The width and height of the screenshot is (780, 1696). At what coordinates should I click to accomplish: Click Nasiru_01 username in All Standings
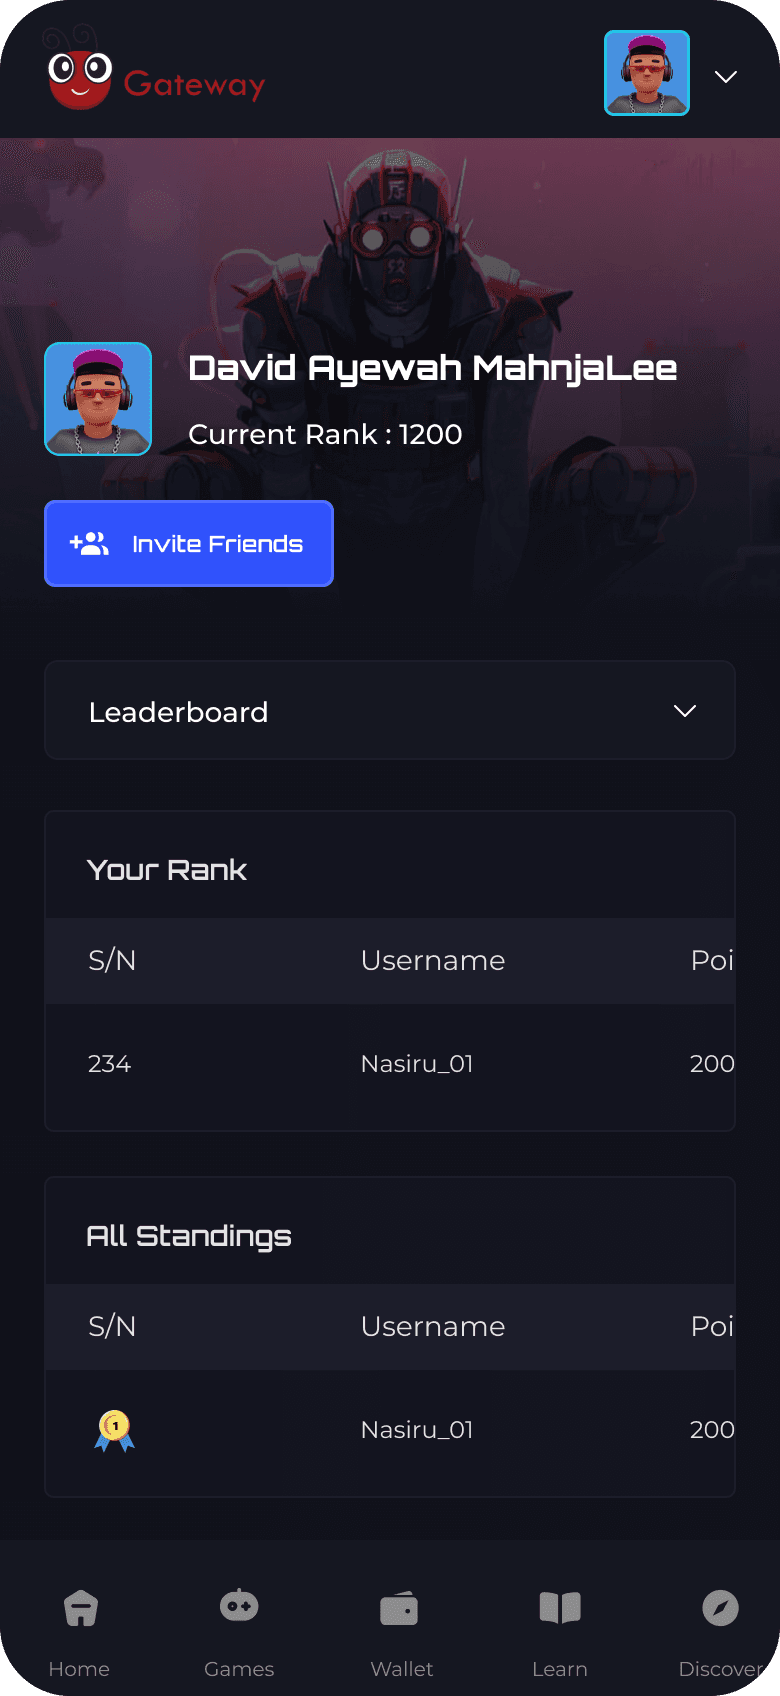pyautogui.click(x=417, y=1430)
